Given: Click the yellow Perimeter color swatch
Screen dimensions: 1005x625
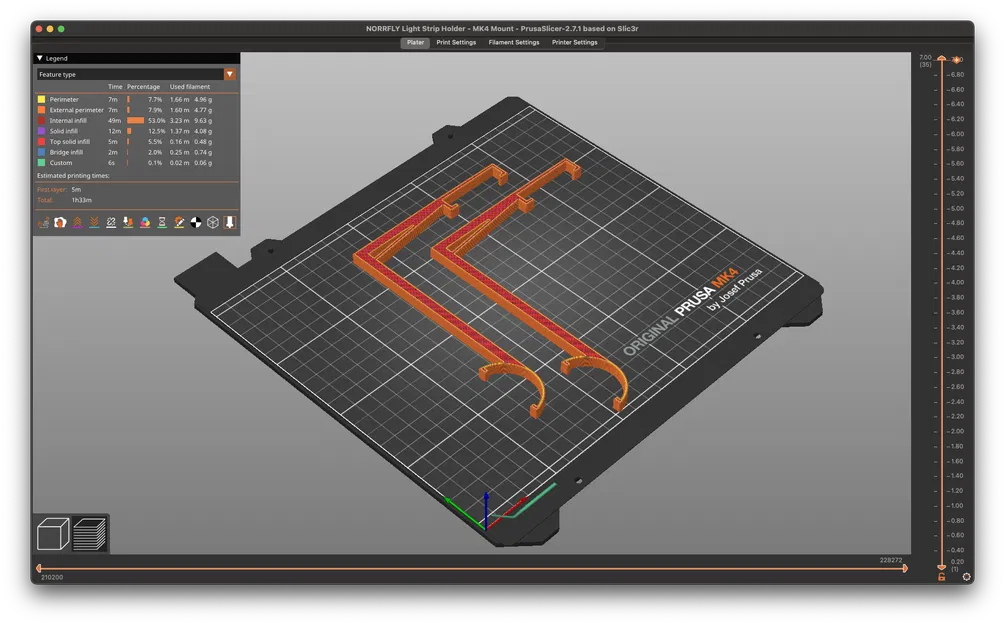Looking at the screenshot, I should pyautogui.click(x=41, y=99).
